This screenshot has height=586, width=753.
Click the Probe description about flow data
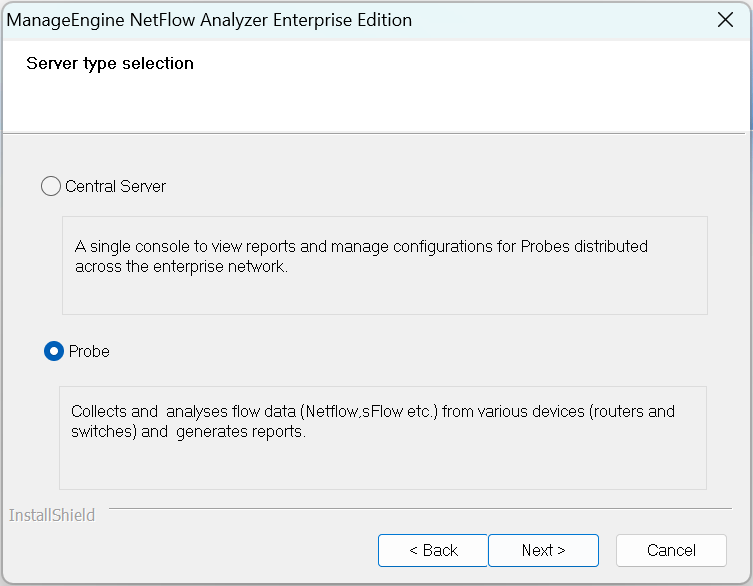(373, 421)
